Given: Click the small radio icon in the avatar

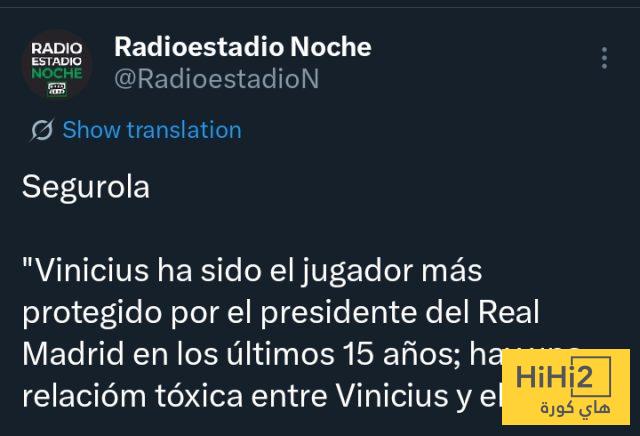Looking at the screenshot, I should [57, 89].
